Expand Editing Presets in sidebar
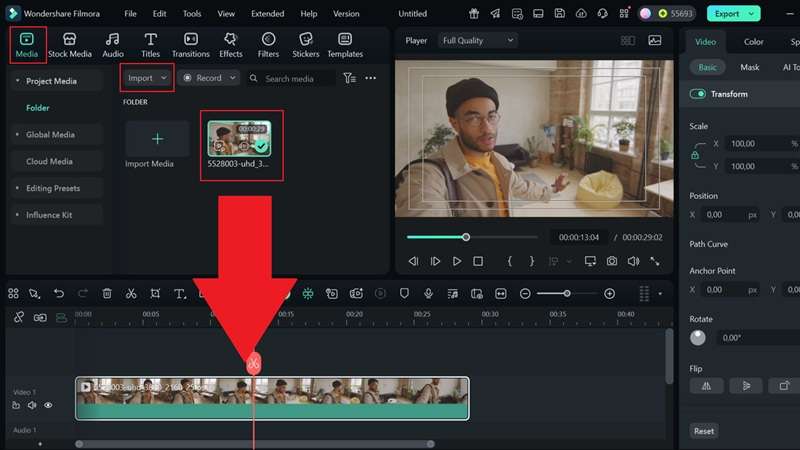 click(x=17, y=188)
